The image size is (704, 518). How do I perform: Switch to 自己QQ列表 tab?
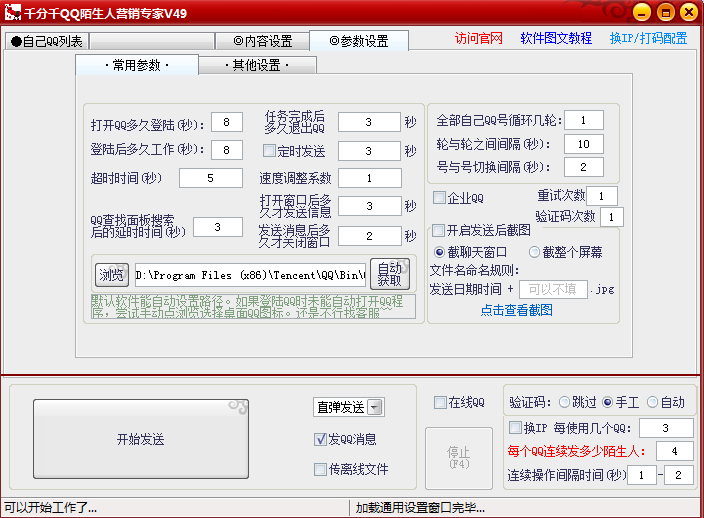pos(47,41)
